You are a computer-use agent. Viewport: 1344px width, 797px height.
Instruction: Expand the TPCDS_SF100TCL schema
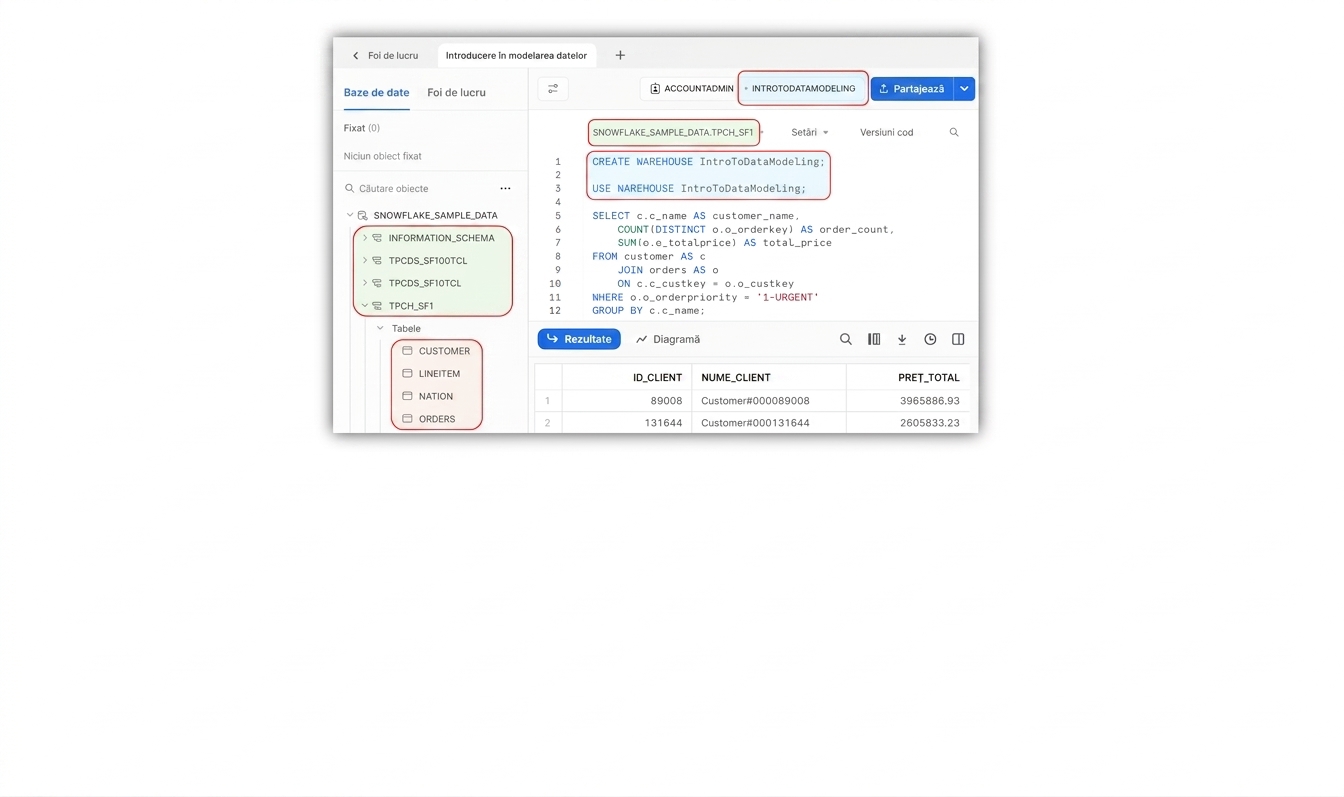pyautogui.click(x=365, y=260)
